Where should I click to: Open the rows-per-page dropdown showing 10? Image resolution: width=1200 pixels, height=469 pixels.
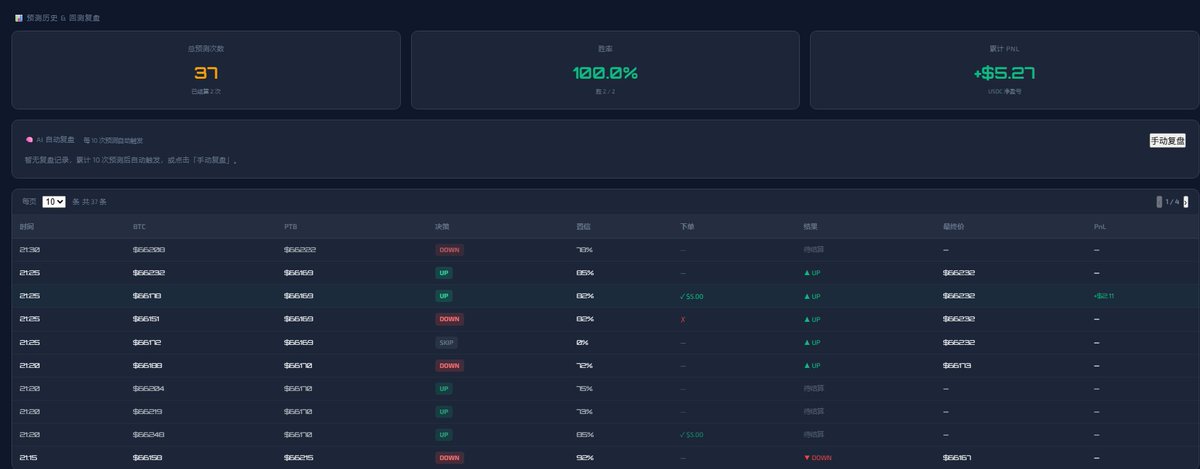[54, 201]
